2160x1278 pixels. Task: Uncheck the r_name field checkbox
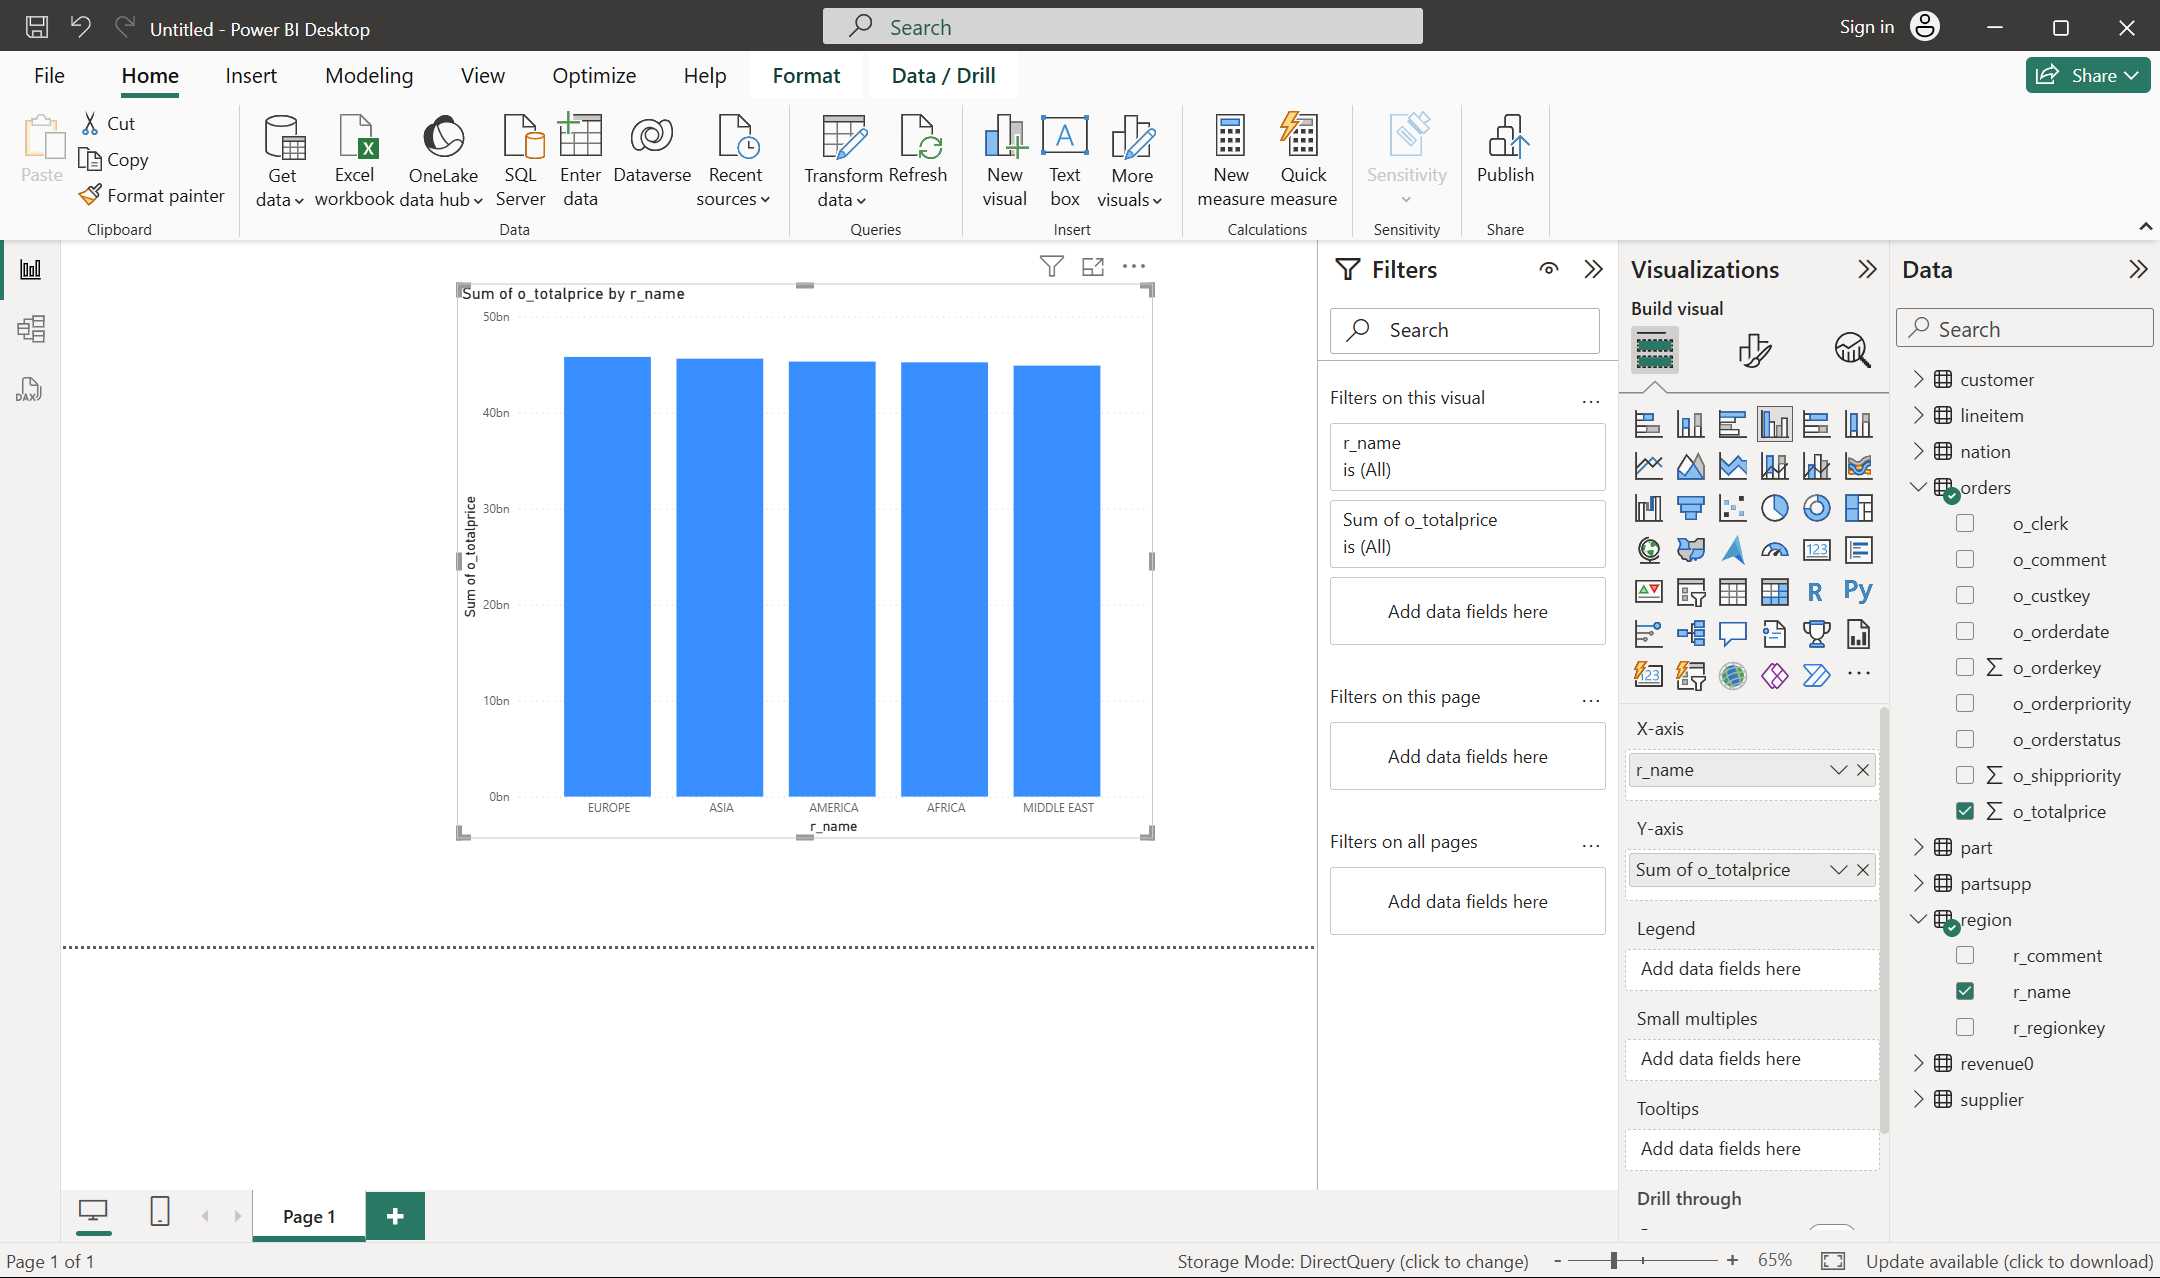coord(1965,991)
